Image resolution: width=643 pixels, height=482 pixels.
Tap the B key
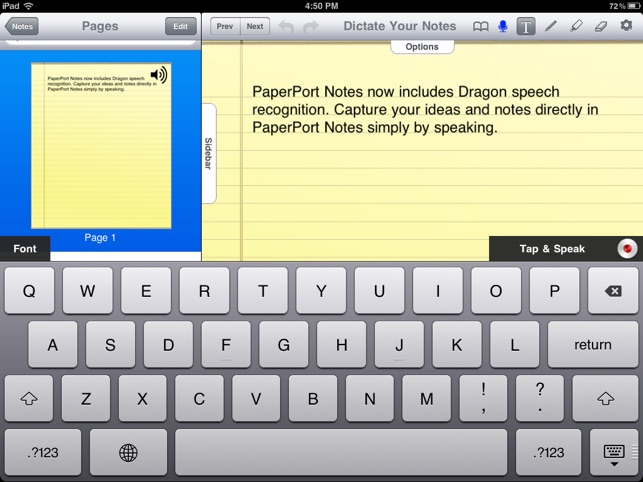point(313,398)
